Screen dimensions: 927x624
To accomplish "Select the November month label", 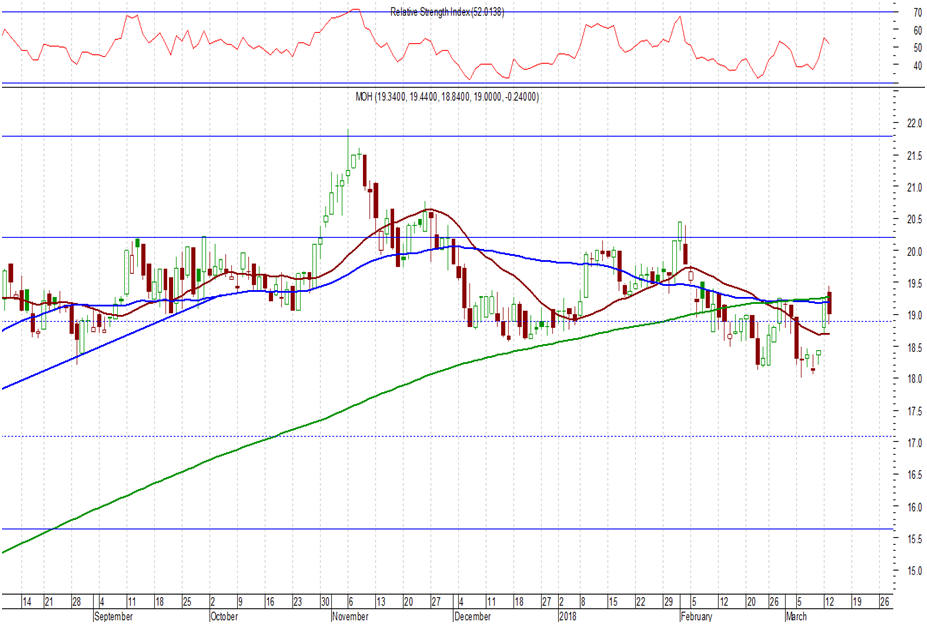I will pos(350,616).
